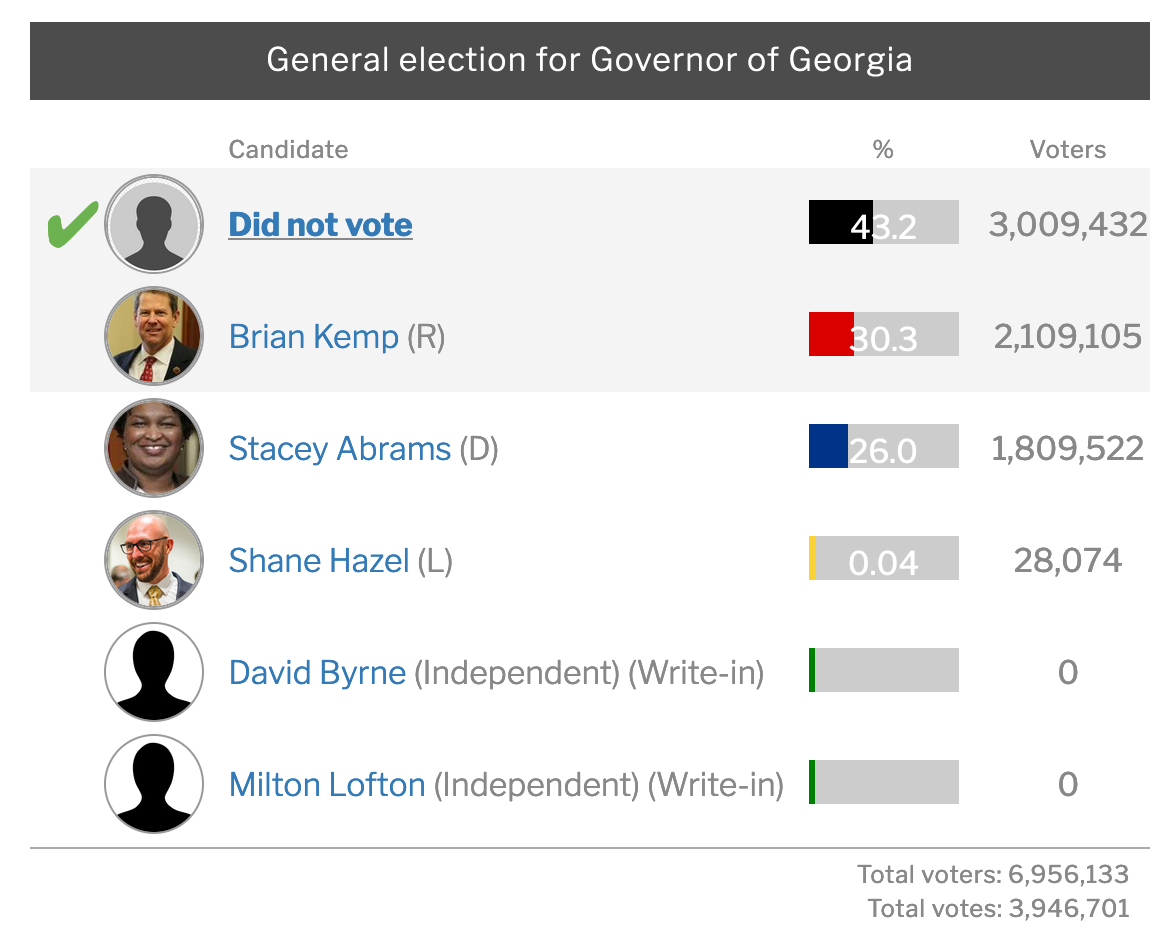The width and height of the screenshot is (1176, 952).
Task: Click the green winner checkmark icon
Action: [x=73, y=224]
